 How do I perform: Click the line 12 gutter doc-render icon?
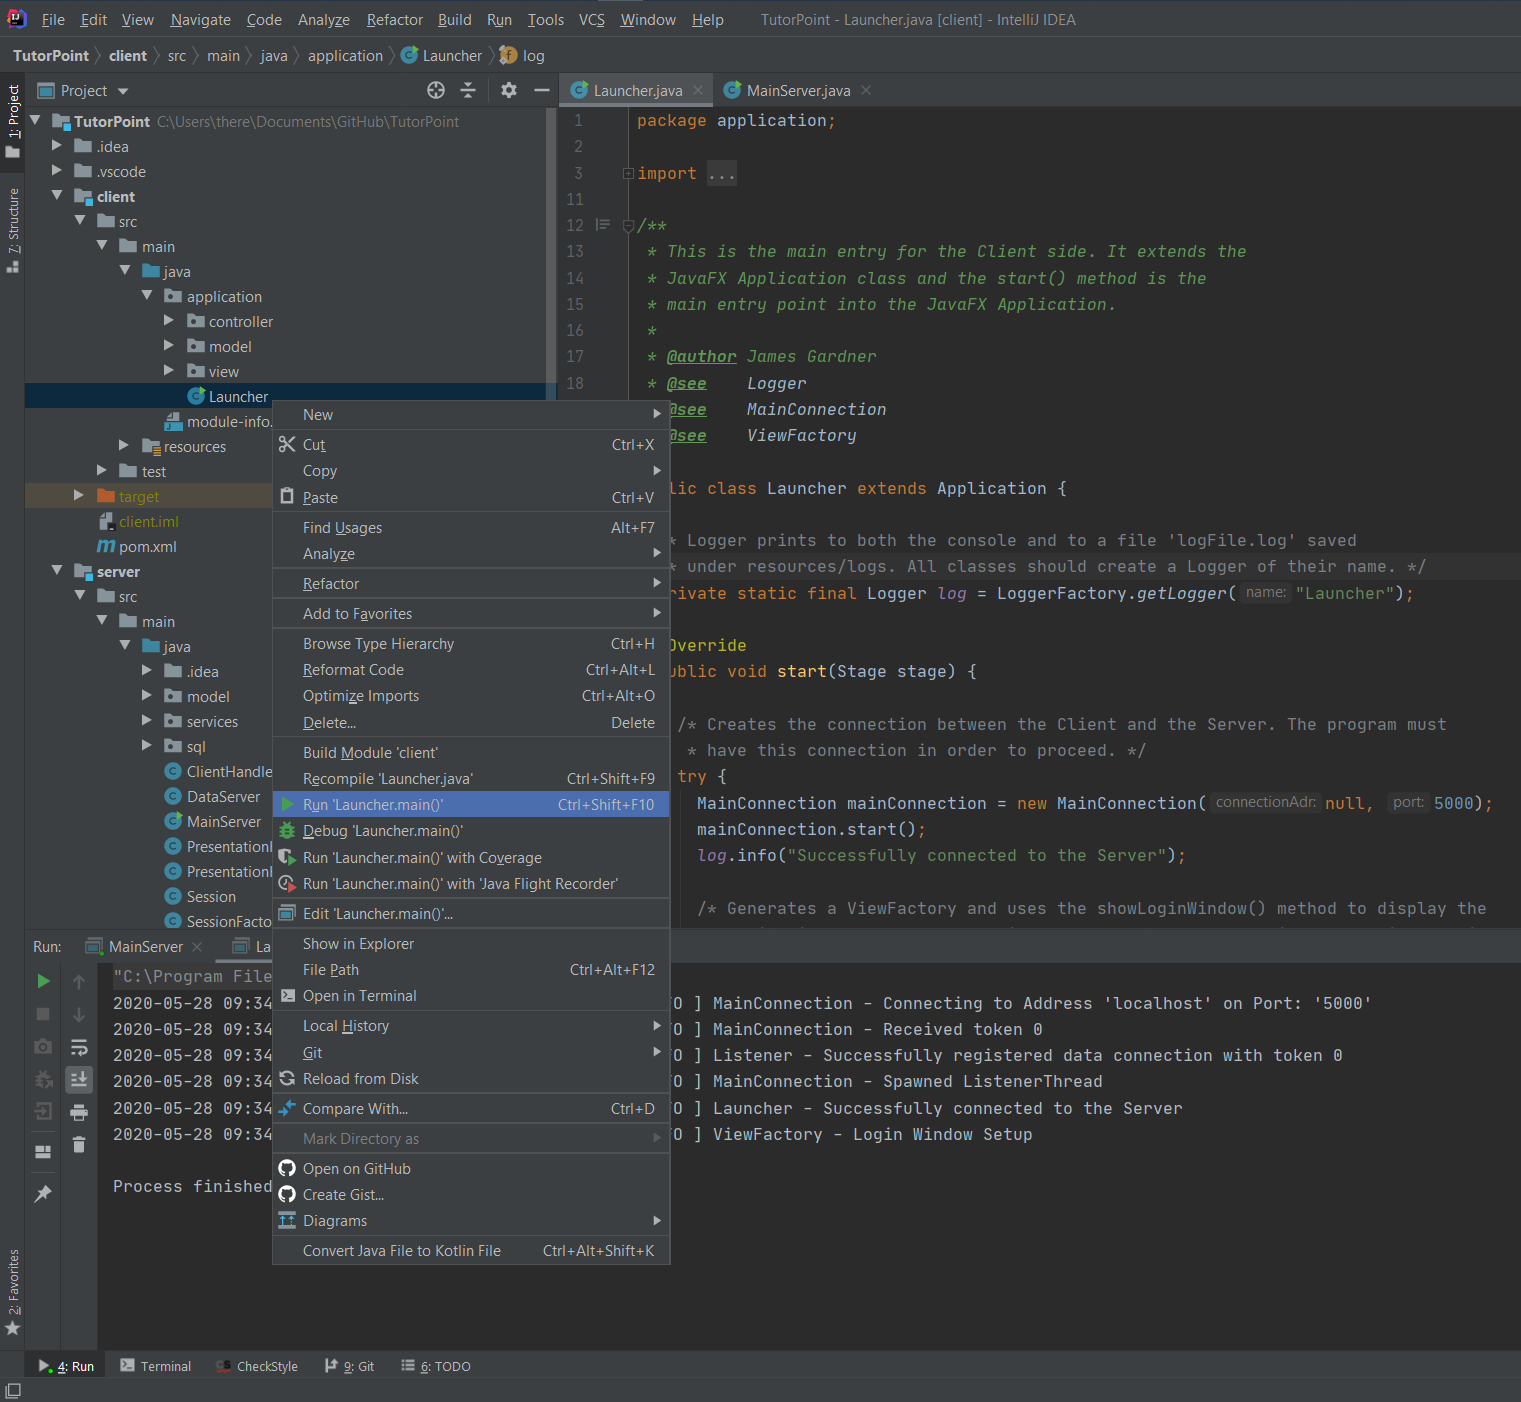pos(602,225)
